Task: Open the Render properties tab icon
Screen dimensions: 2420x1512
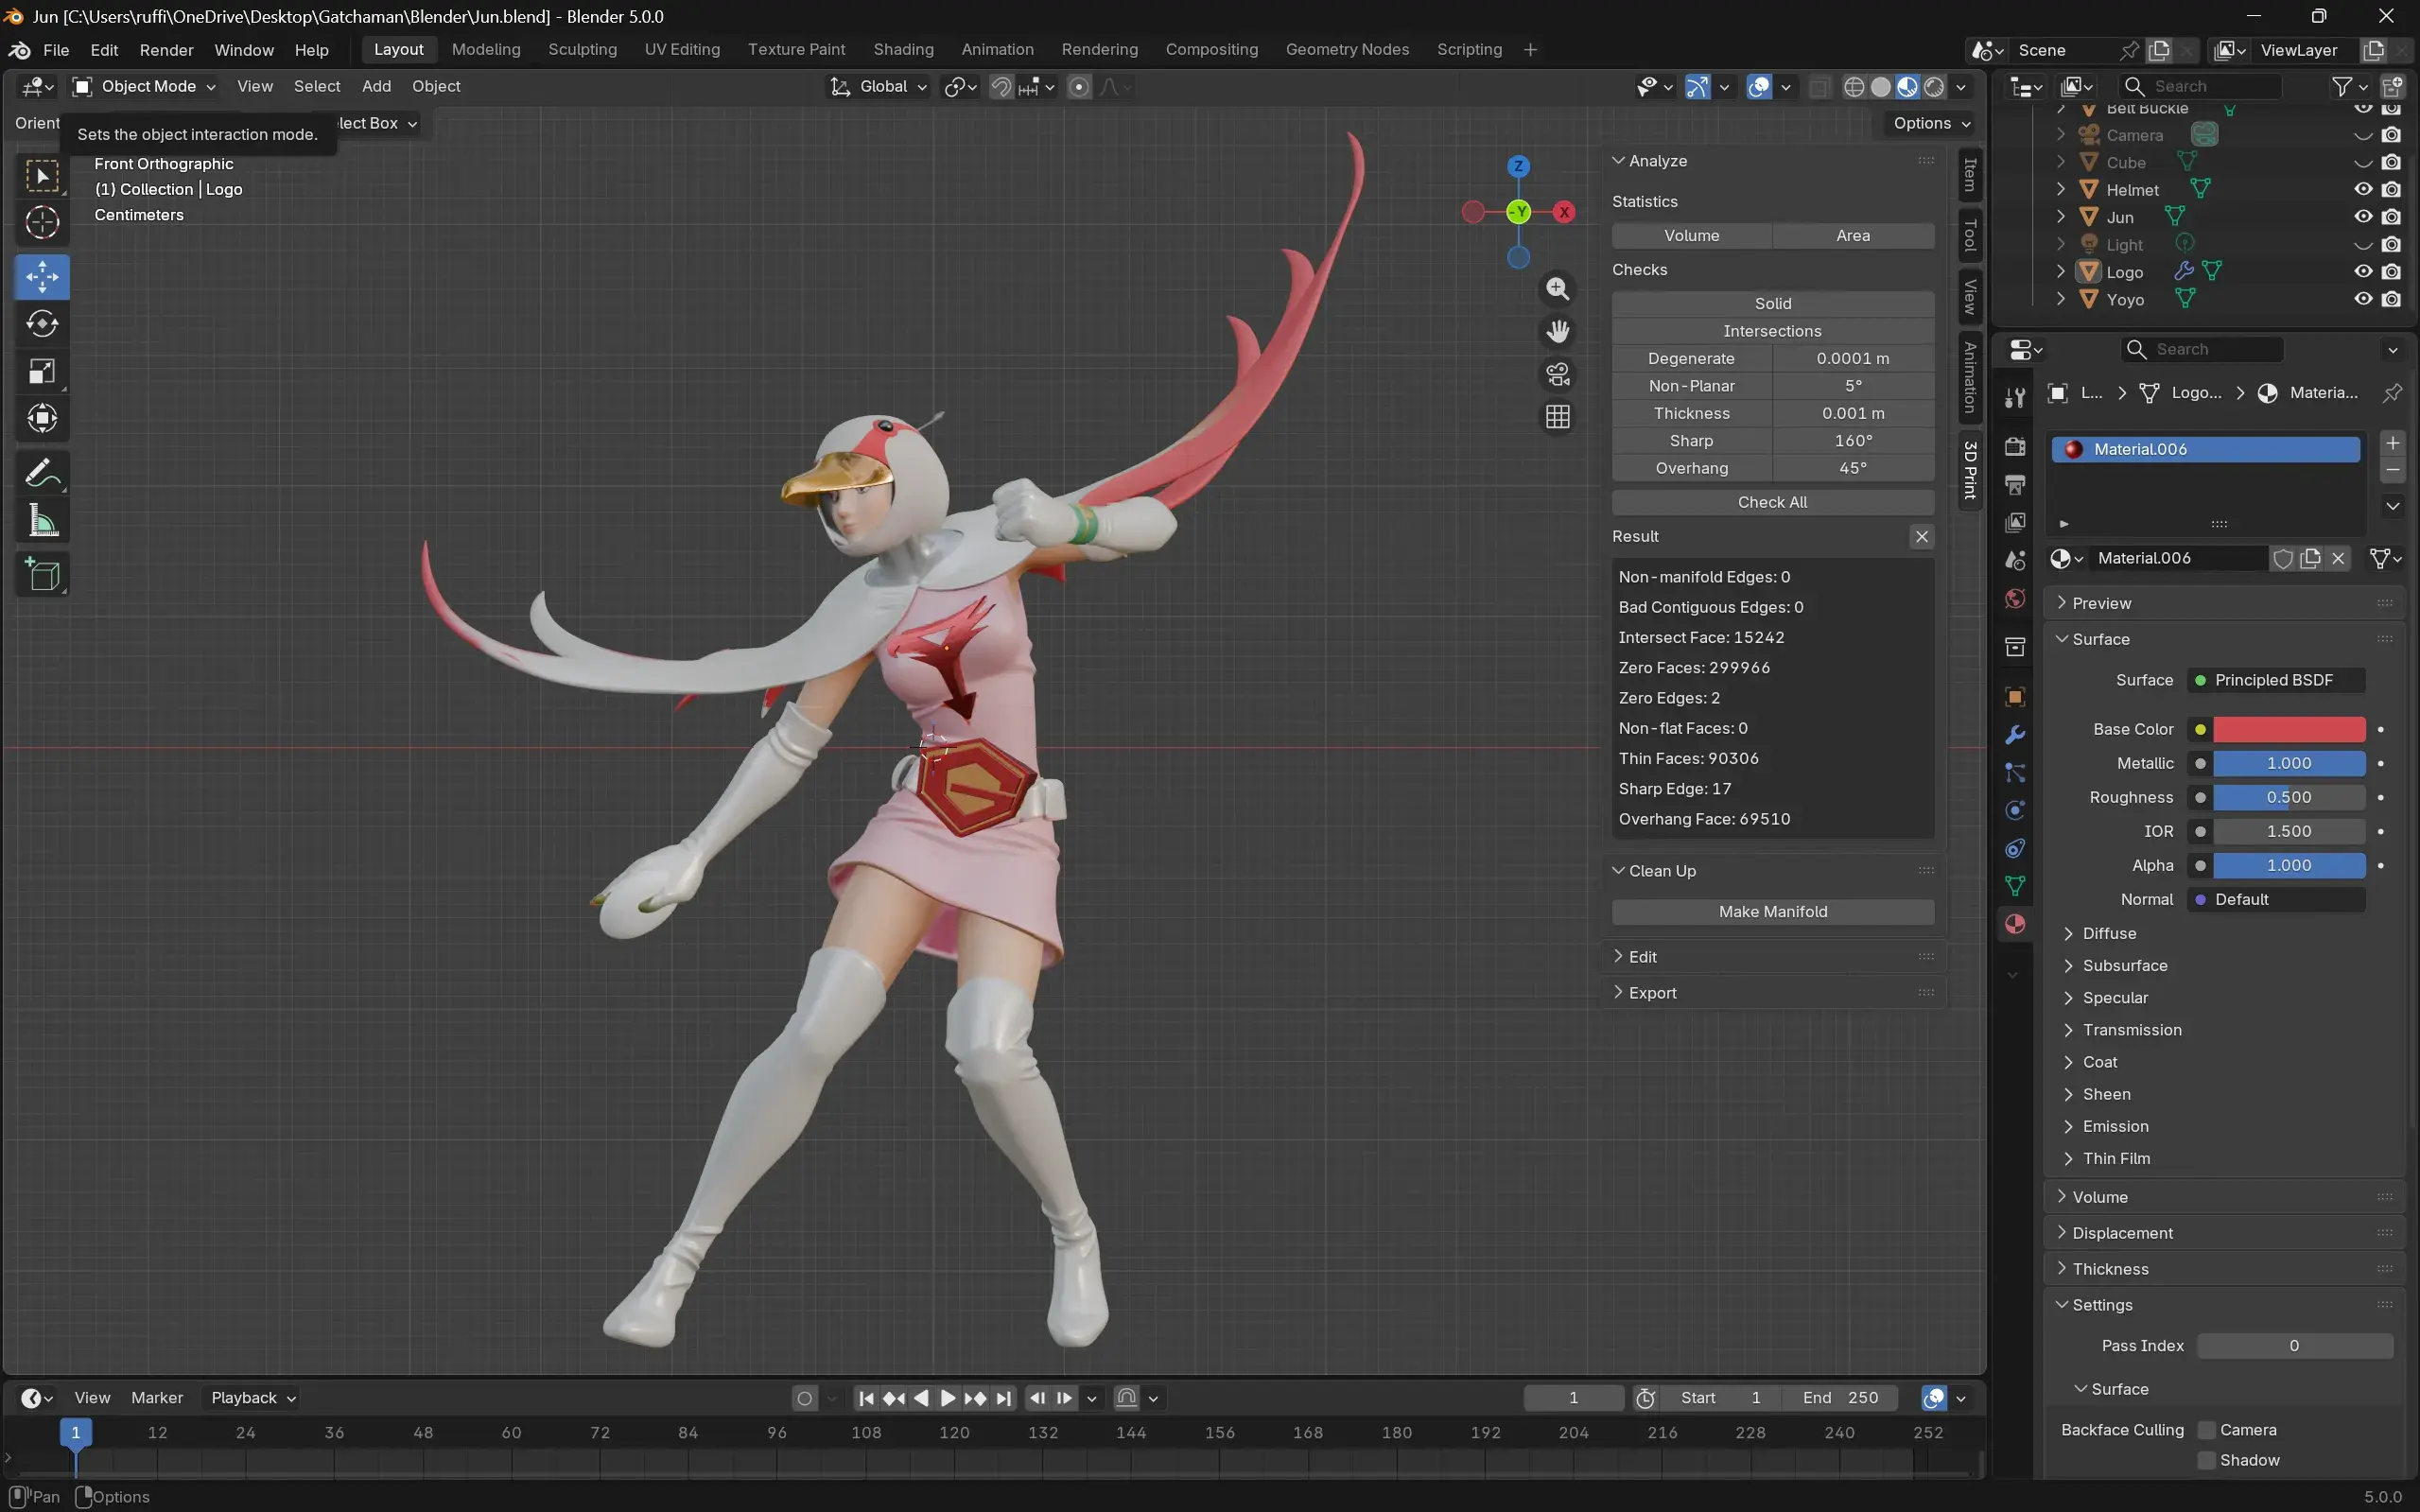Action: (x=2015, y=446)
